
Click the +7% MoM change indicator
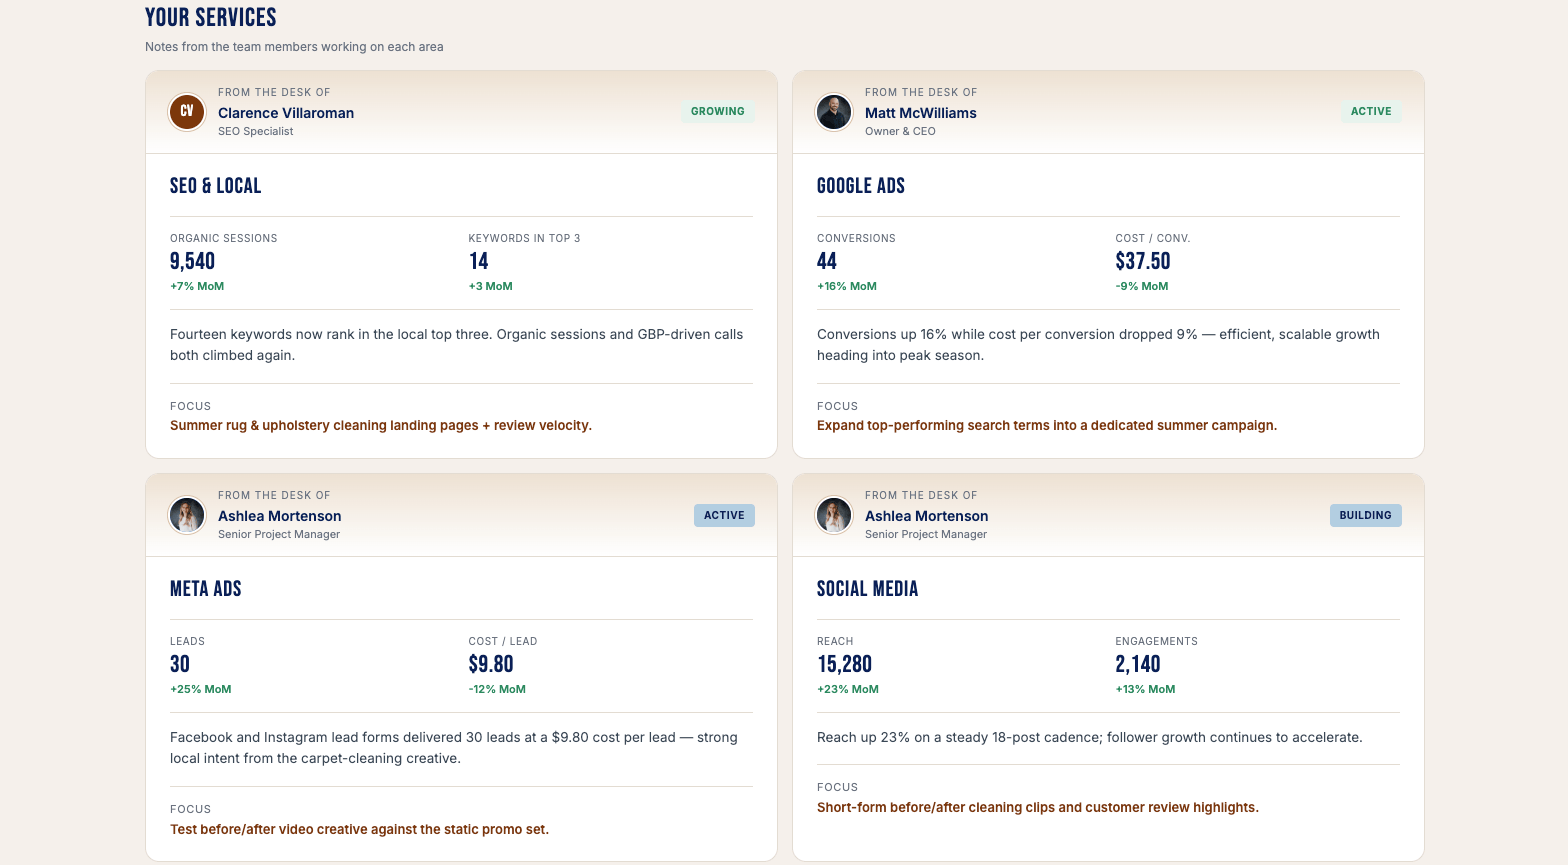pos(197,286)
